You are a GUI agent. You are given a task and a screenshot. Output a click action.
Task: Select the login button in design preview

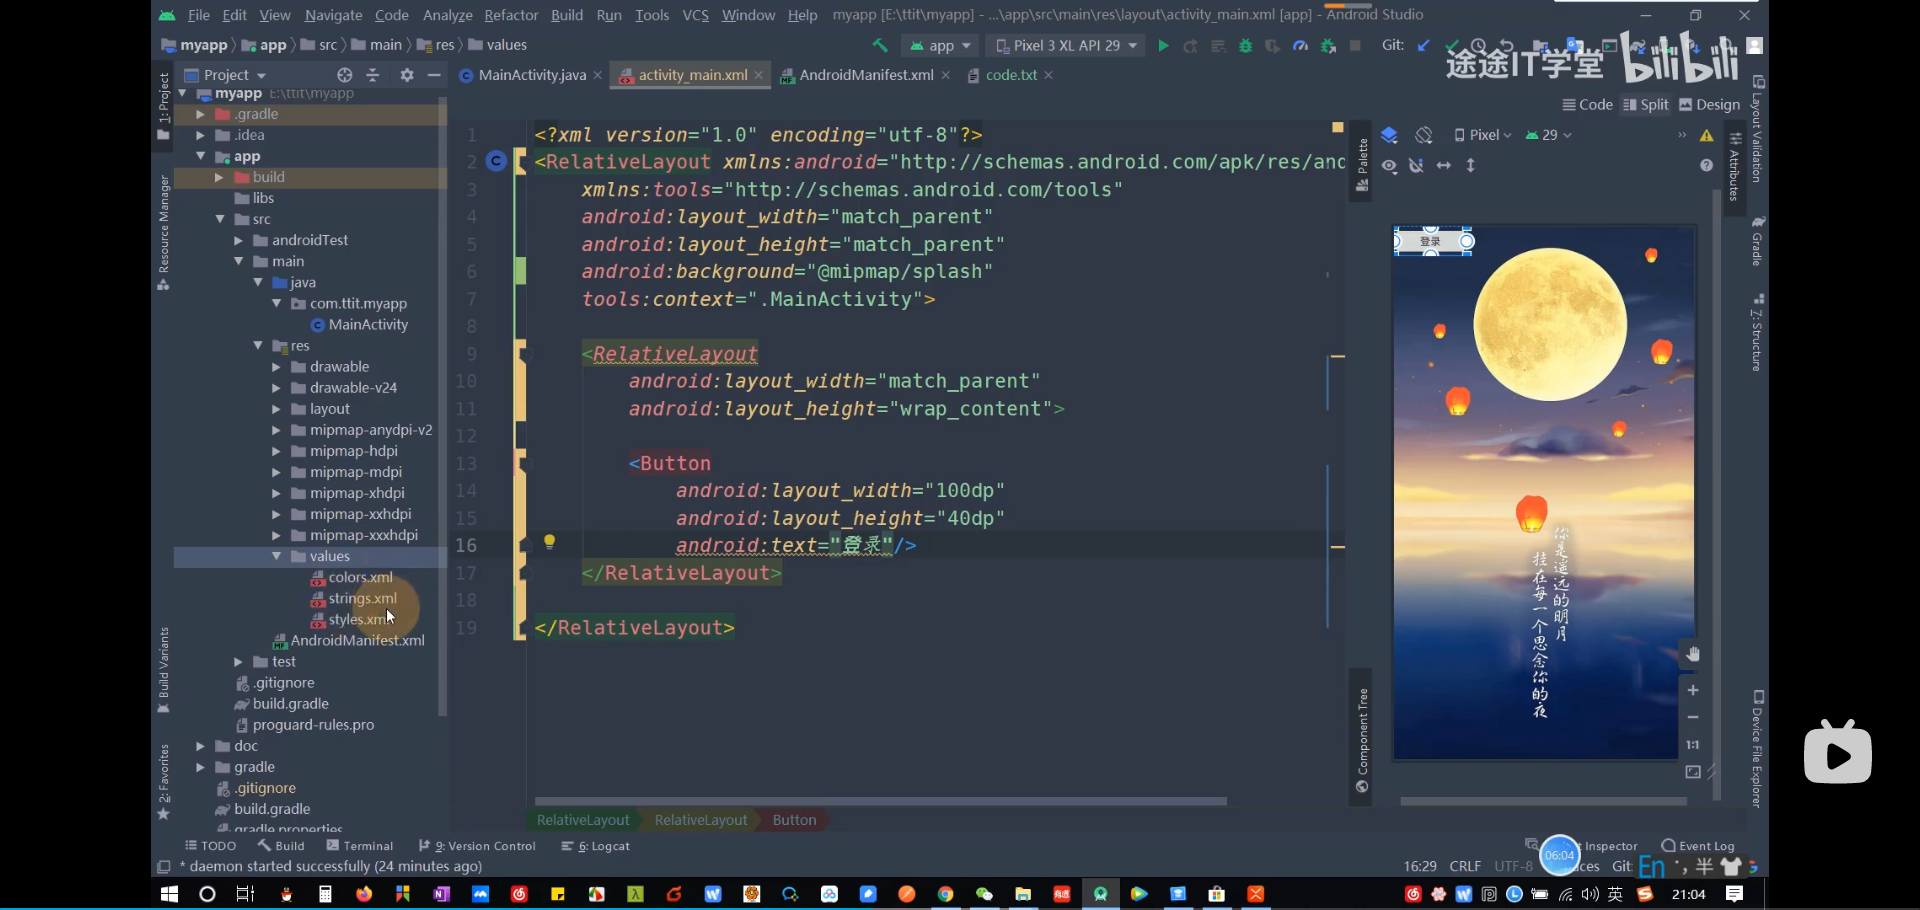[x=1432, y=241]
